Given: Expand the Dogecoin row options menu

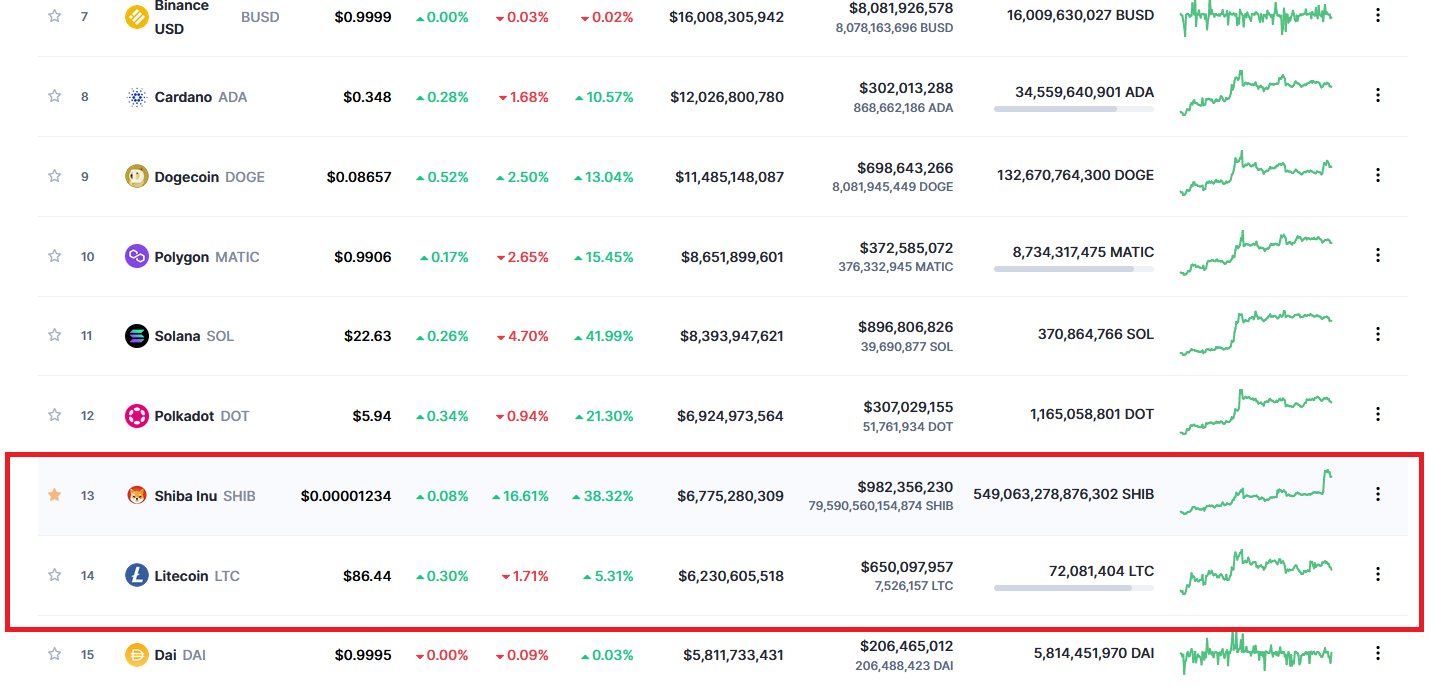Looking at the screenshot, I should pos(1378,175).
